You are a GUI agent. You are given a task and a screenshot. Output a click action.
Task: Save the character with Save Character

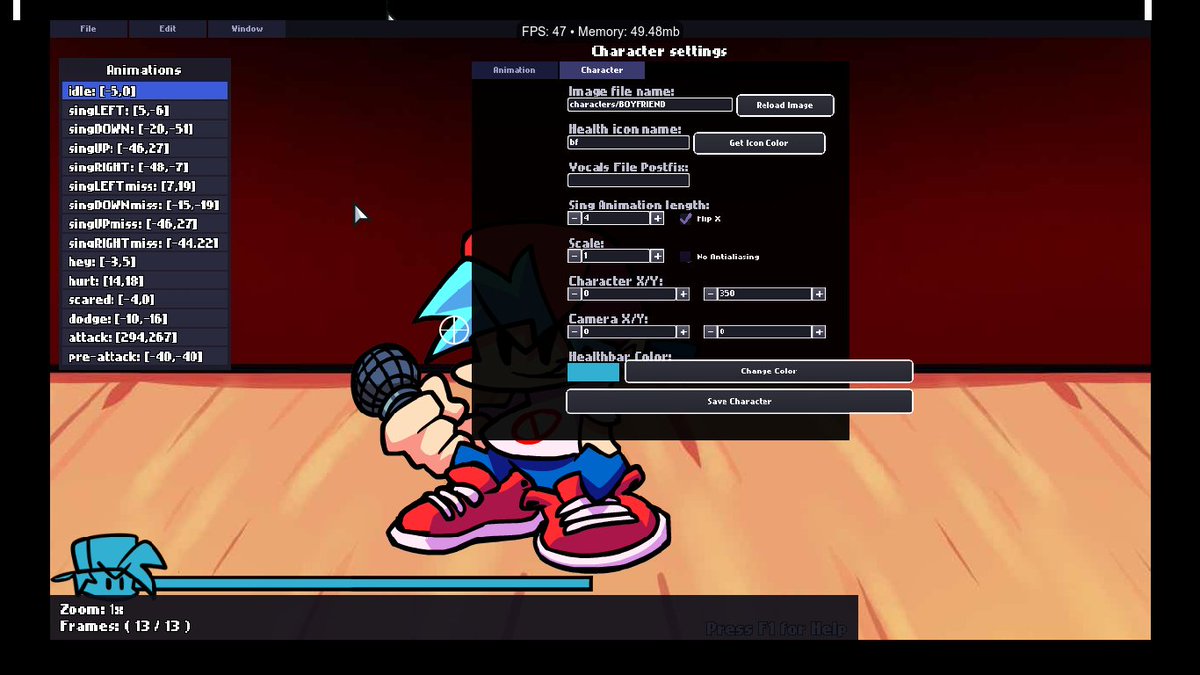[x=739, y=401]
